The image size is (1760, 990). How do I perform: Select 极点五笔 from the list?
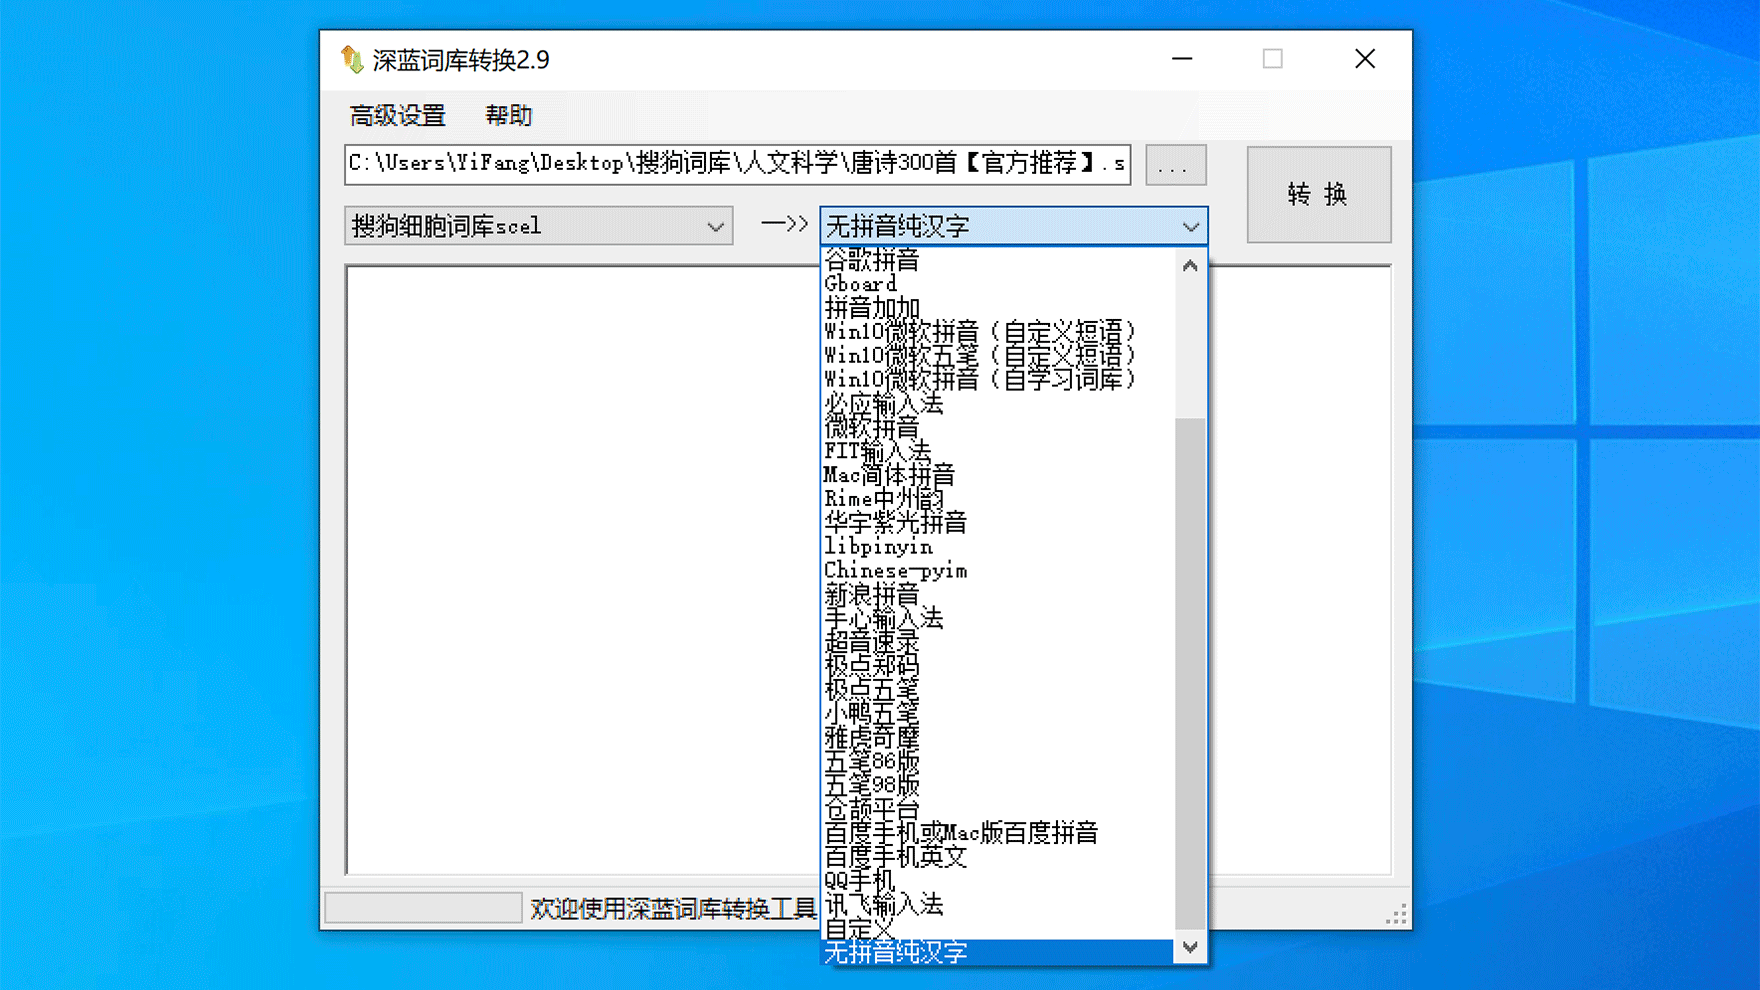pyautogui.click(x=997, y=690)
